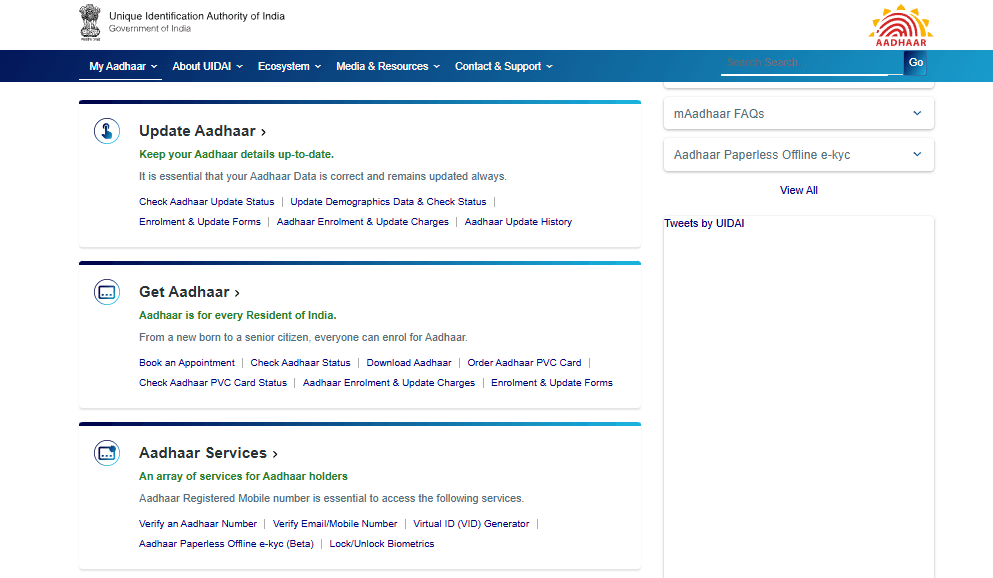Click the Go search button
This screenshot has width=993, height=578.
[x=916, y=62]
